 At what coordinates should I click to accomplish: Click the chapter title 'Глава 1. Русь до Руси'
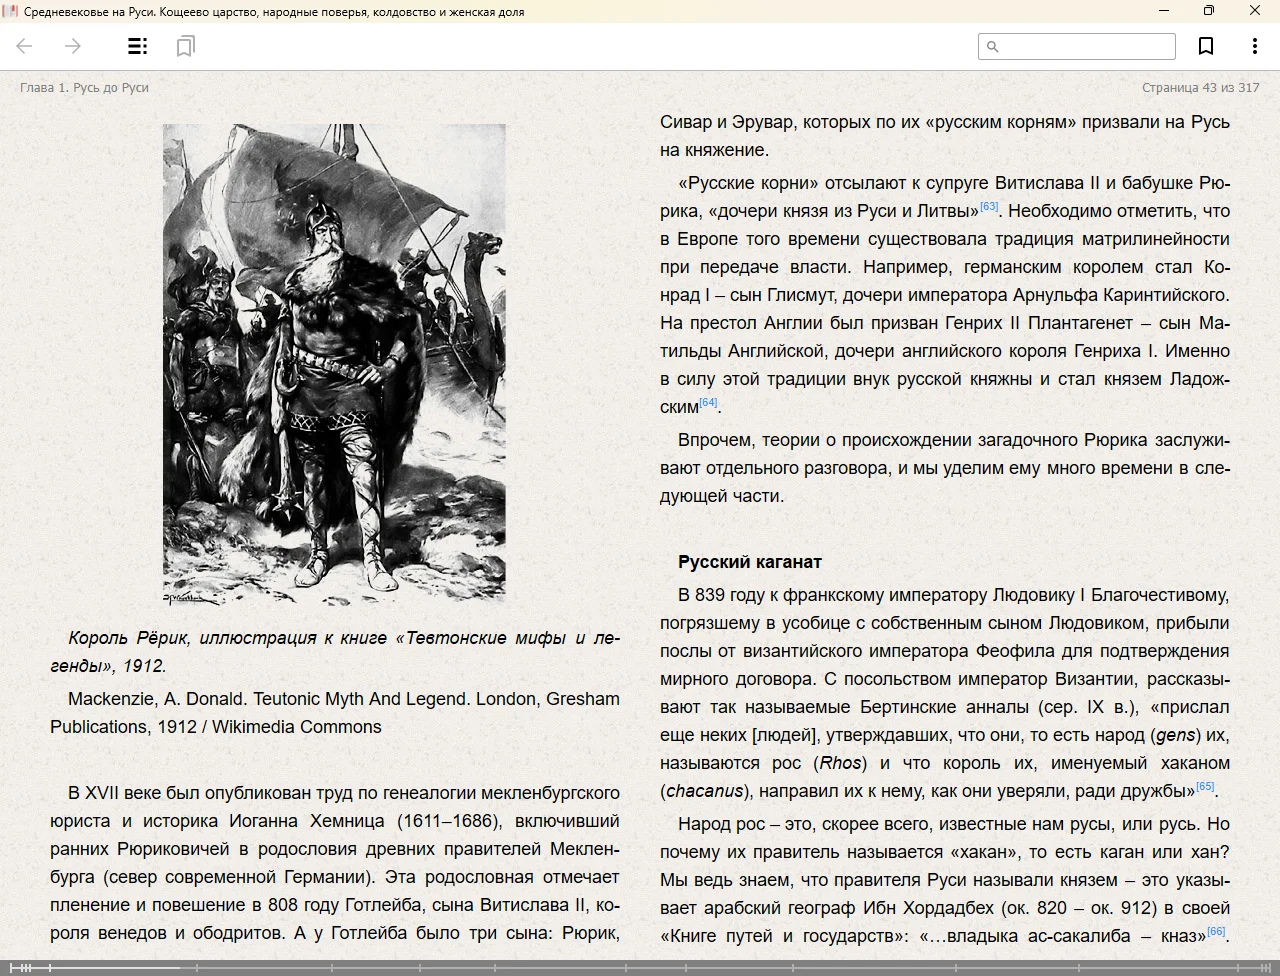(84, 88)
